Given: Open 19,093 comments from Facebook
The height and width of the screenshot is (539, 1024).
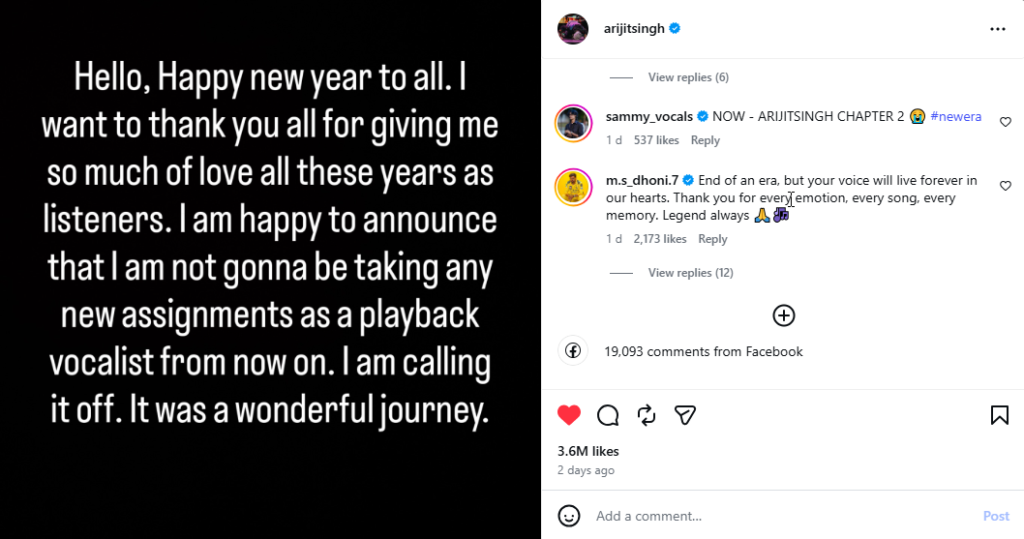Looking at the screenshot, I should click(x=703, y=351).
